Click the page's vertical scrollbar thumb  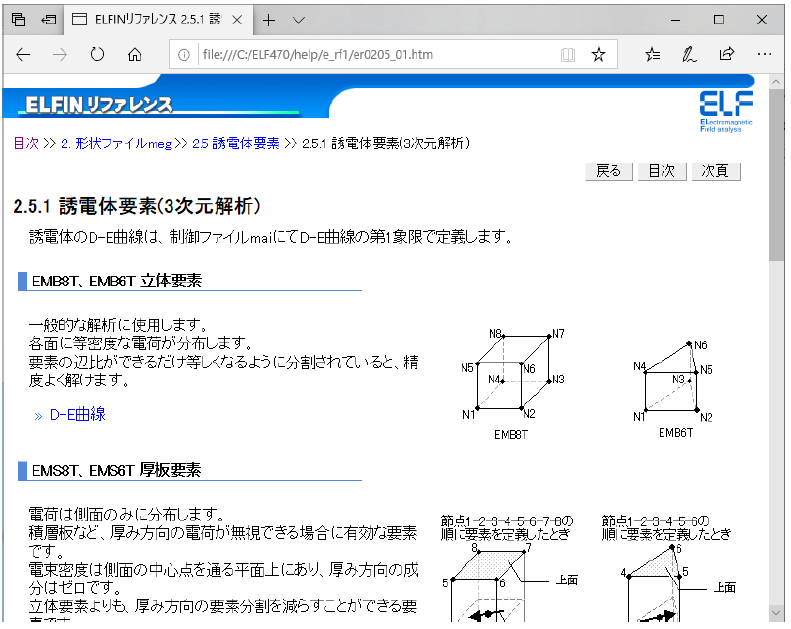point(776,174)
